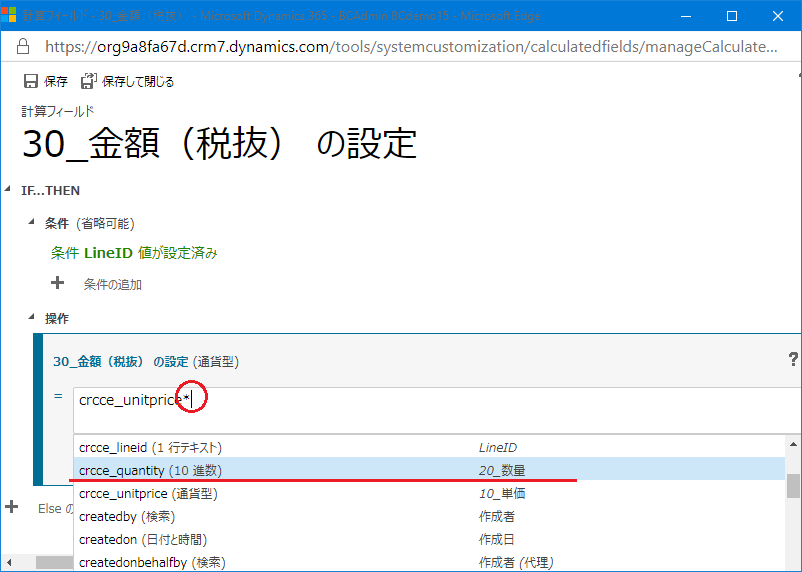Collapse the 操作 section
The width and height of the screenshot is (802, 572).
coord(31,317)
